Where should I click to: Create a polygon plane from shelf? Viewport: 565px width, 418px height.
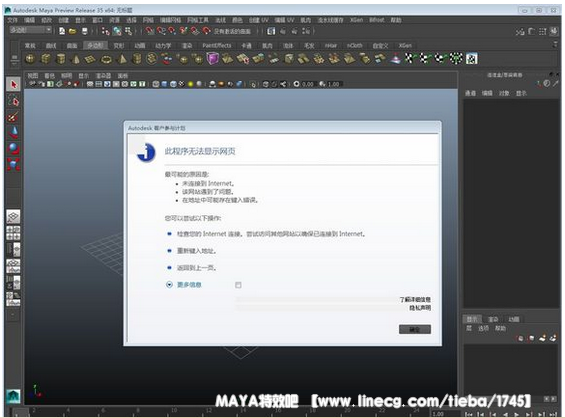pyautogui.click(x=90, y=59)
